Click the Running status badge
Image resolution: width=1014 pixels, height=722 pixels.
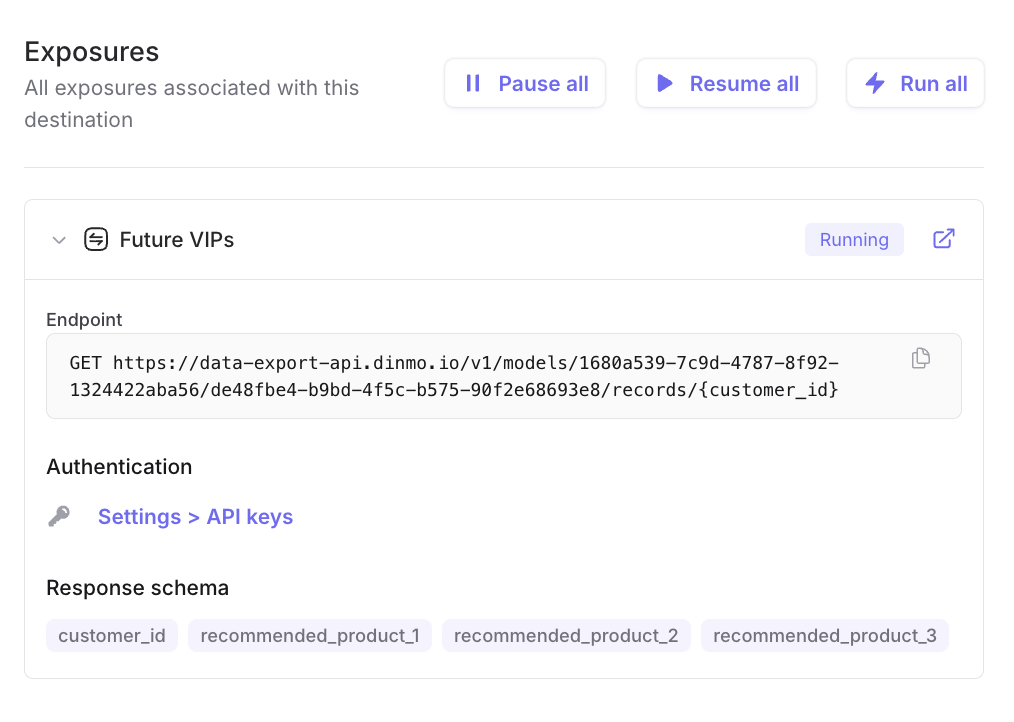[854, 239]
